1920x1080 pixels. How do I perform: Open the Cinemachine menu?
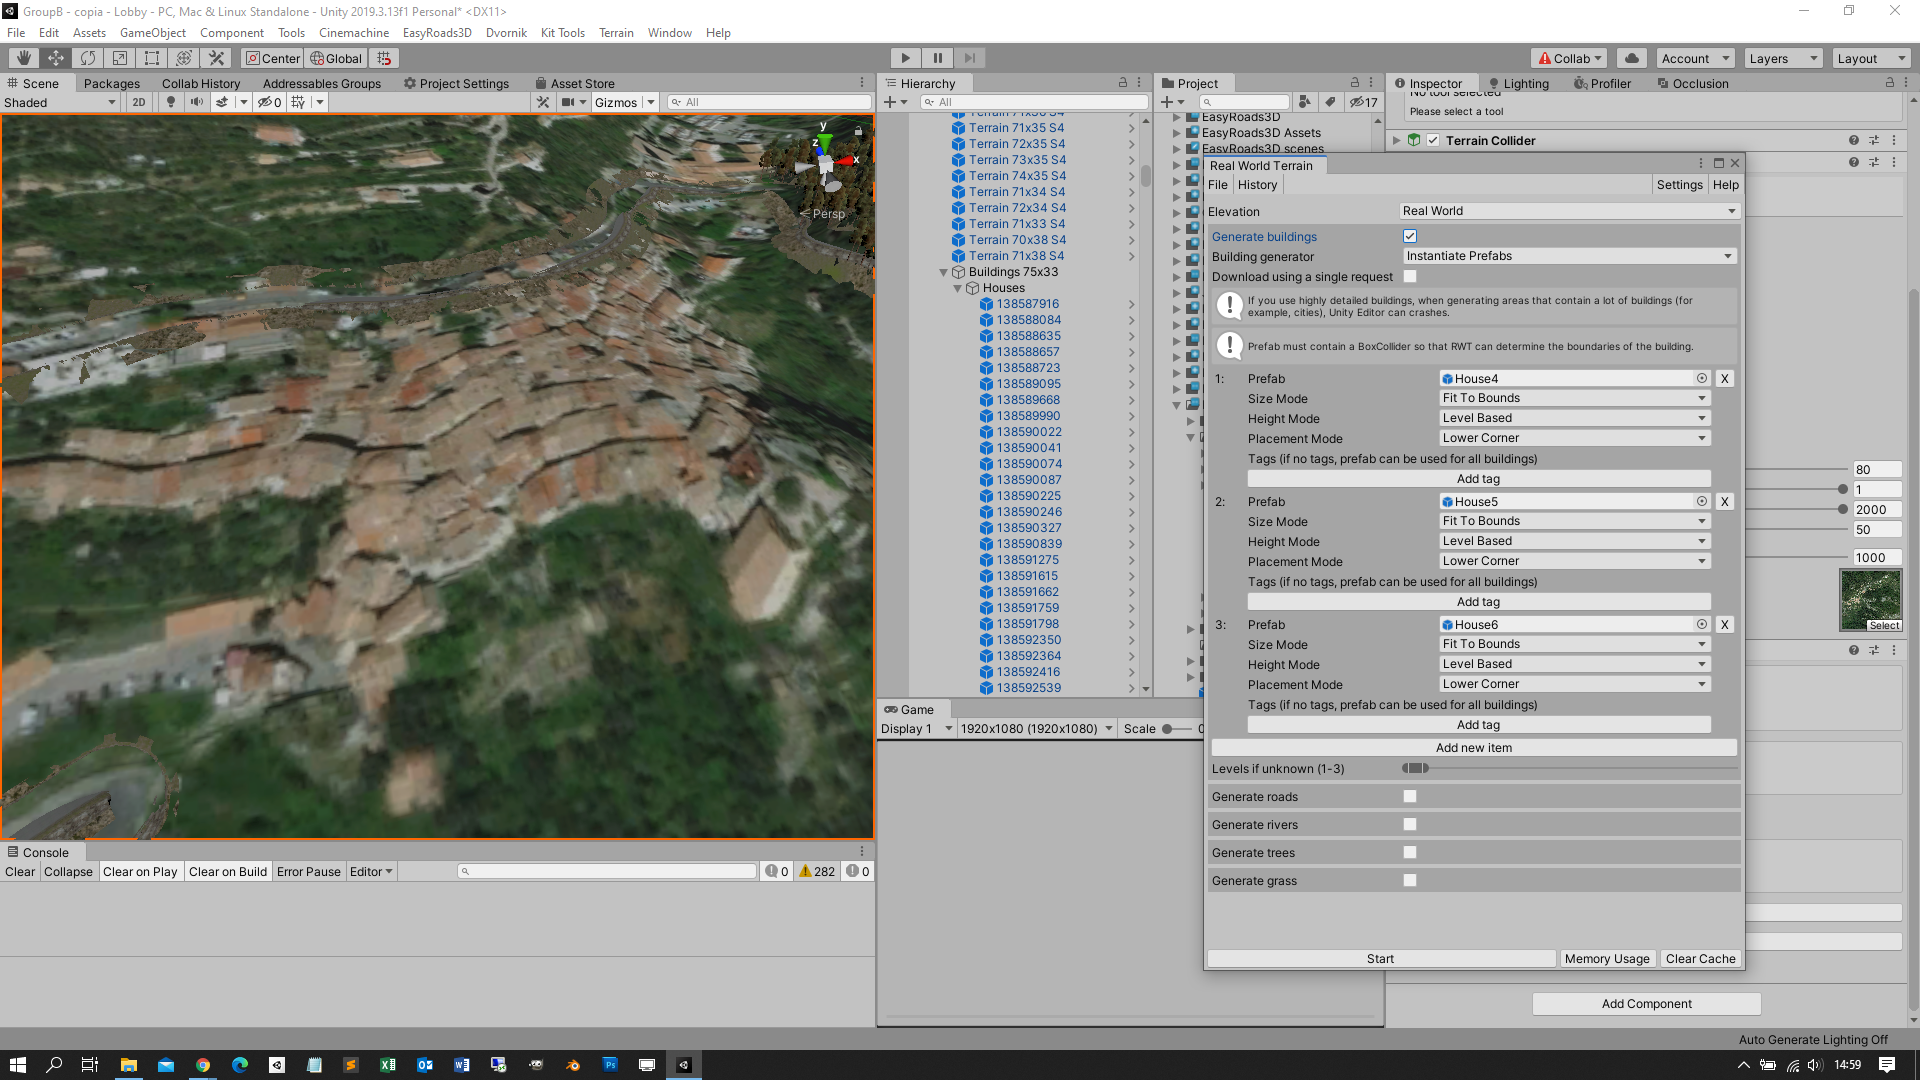coord(354,33)
